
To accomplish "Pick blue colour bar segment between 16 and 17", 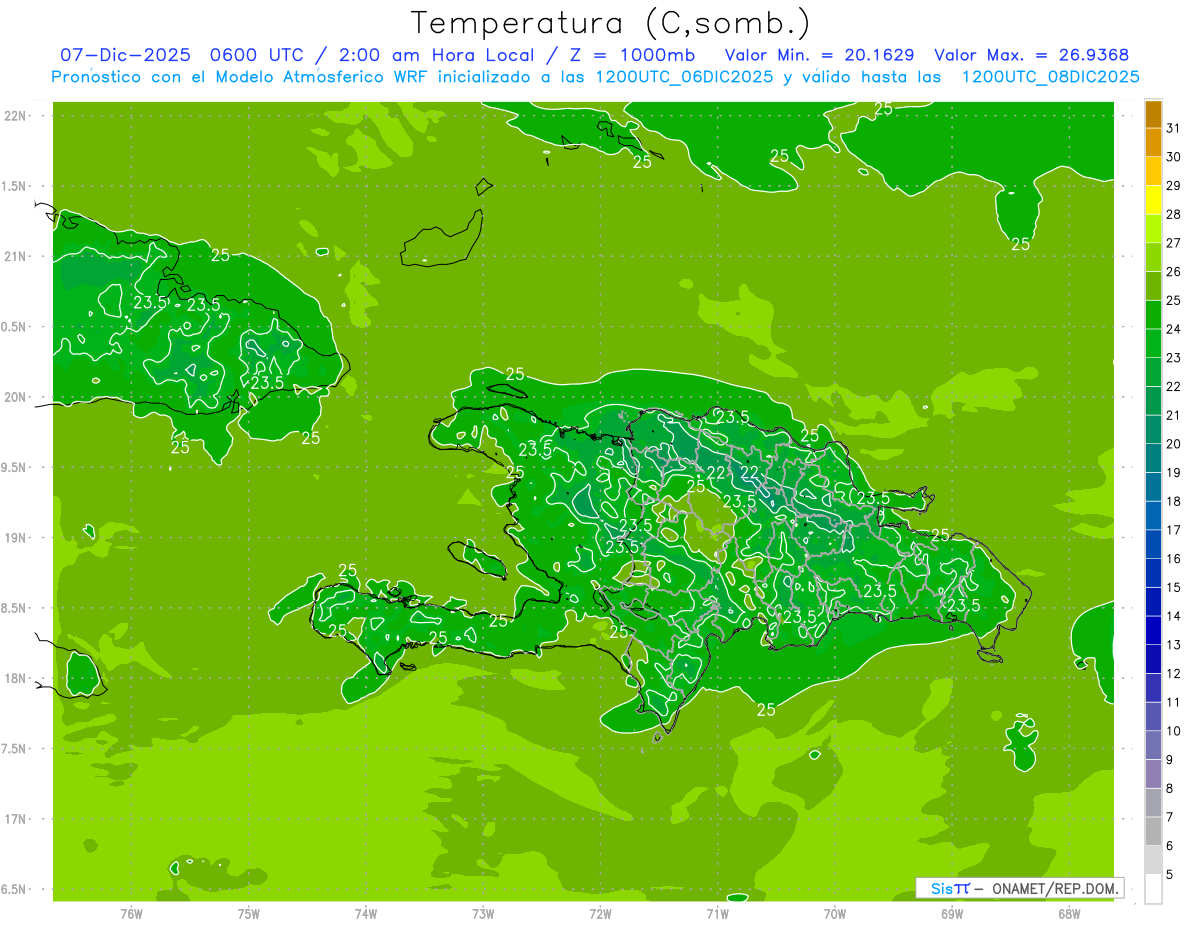I will (1153, 545).
